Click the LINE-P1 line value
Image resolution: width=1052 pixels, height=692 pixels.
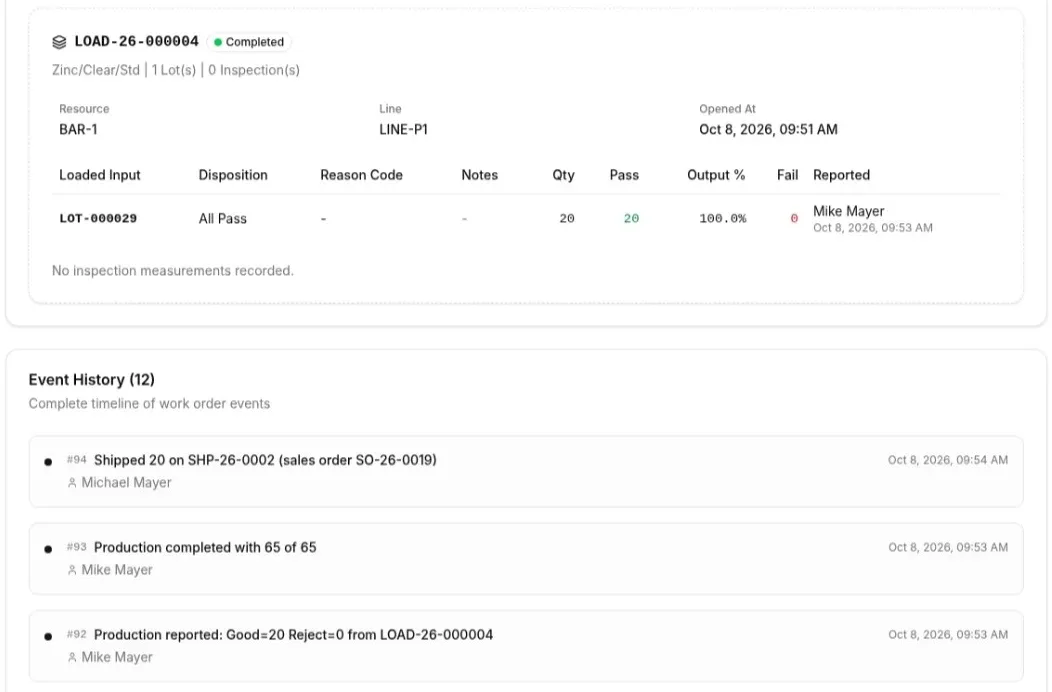(x=403, y=129)
